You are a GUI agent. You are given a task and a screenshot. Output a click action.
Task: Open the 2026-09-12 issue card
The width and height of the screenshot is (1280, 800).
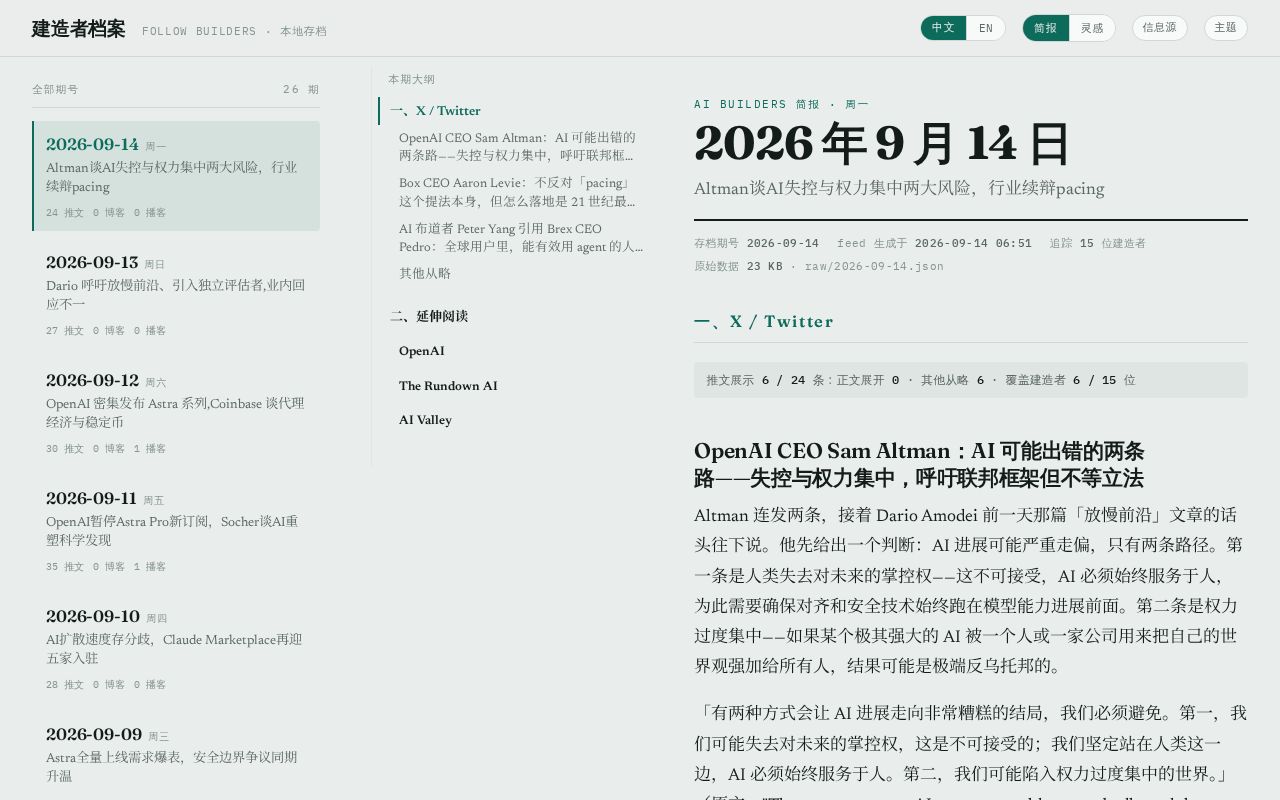click(x=176, y=412)
